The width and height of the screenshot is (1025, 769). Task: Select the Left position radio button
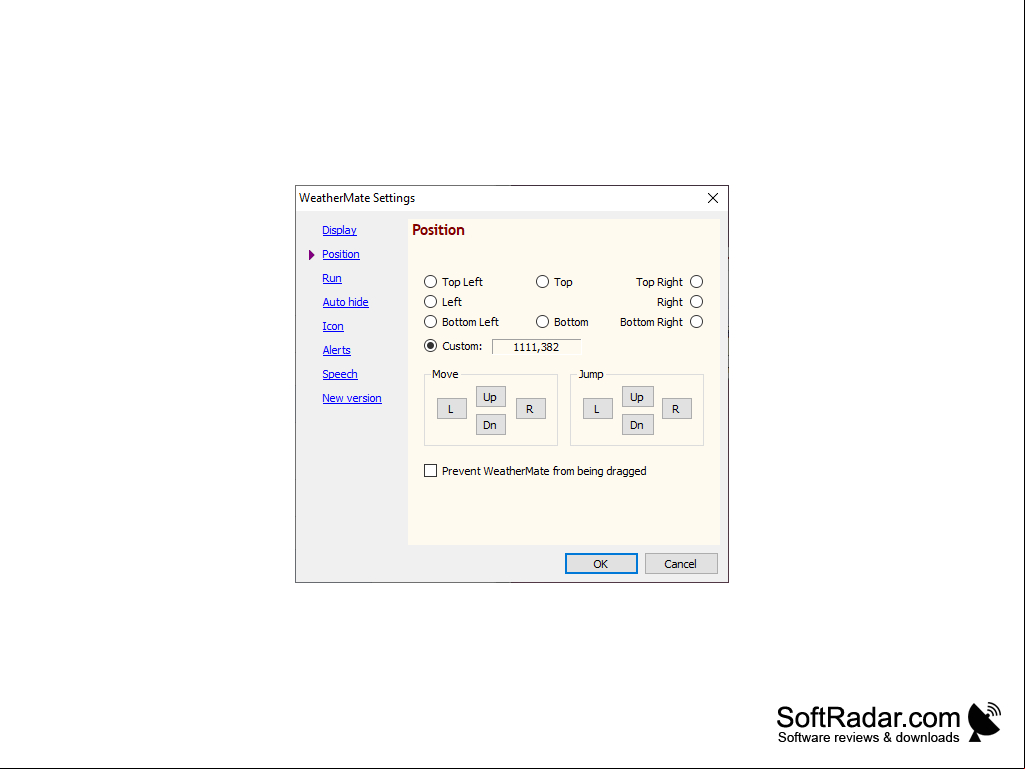pos(430,302)
